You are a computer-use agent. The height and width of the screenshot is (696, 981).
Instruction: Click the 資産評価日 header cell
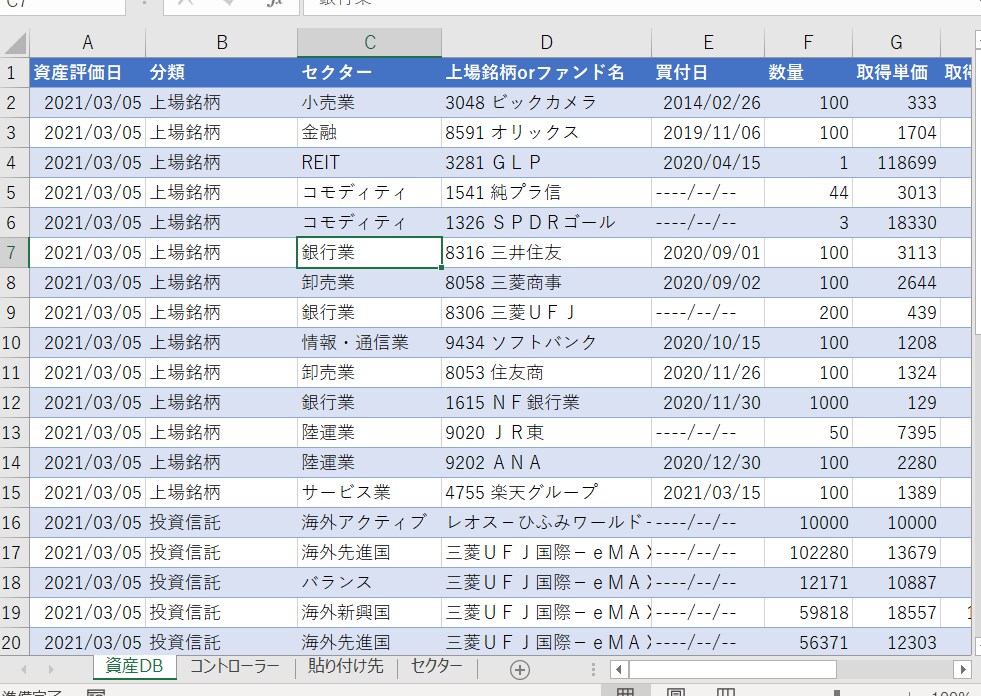point(88,73)
